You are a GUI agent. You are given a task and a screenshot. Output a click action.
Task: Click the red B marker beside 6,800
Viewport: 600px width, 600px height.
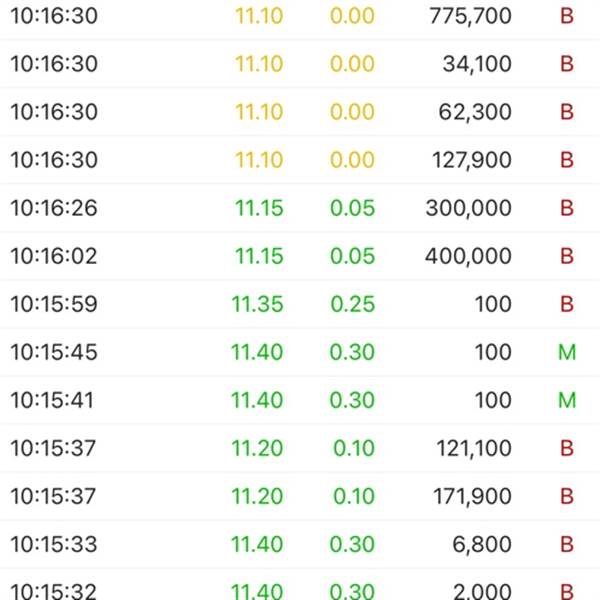point(567,544)
